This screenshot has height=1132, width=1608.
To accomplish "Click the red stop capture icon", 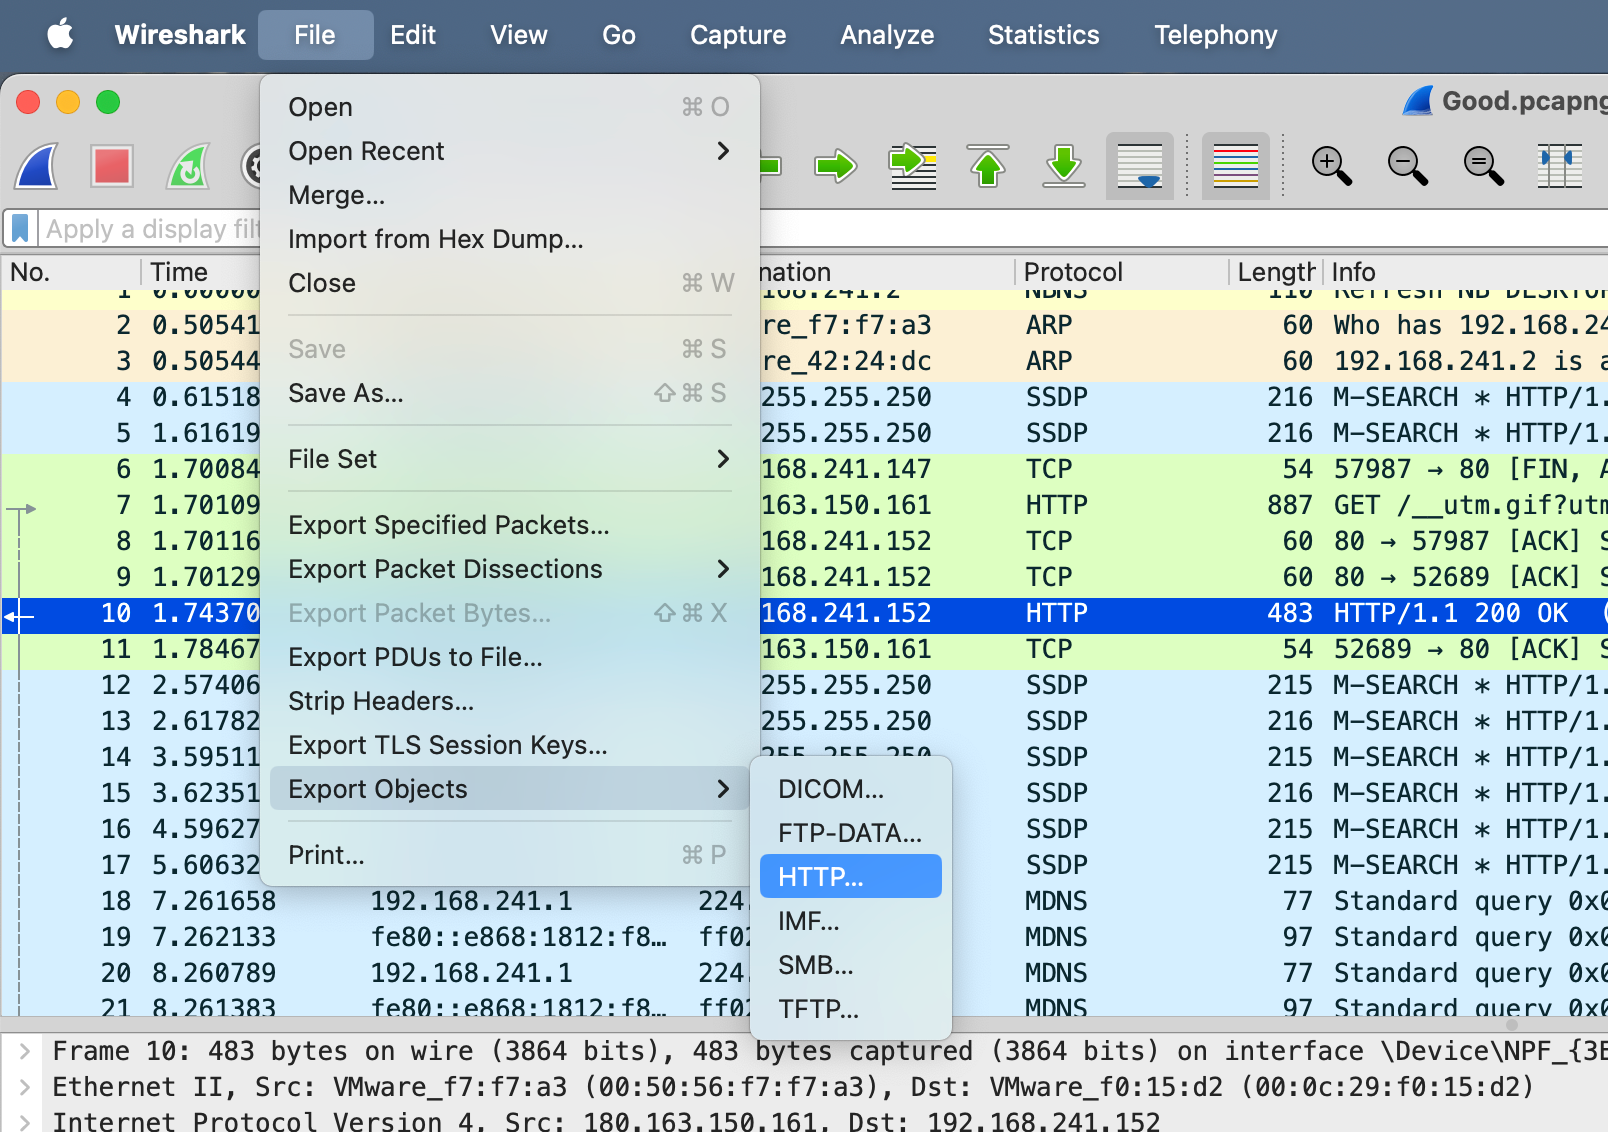I will click(112, 166).
